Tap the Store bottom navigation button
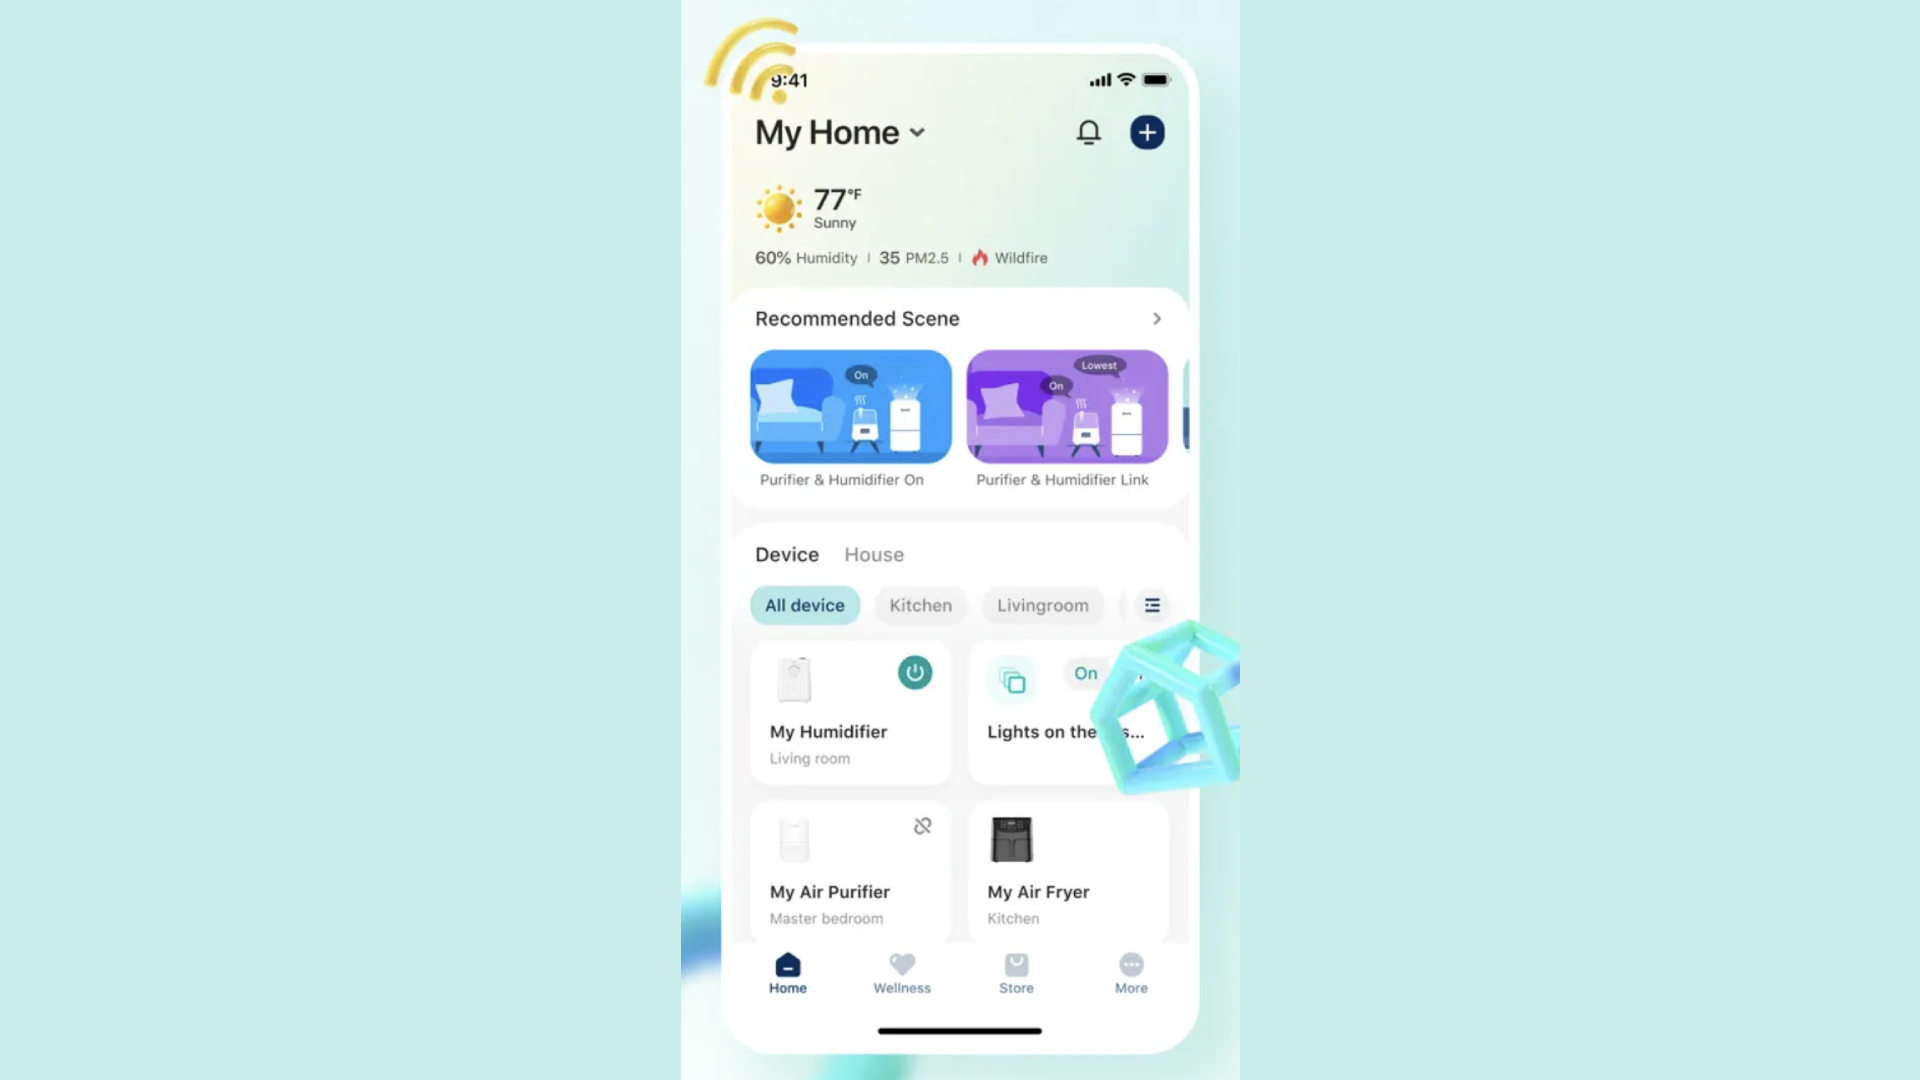The height and width of the screenshot is (1080, 1920). pyautogui.click(x=1015, y=972)
